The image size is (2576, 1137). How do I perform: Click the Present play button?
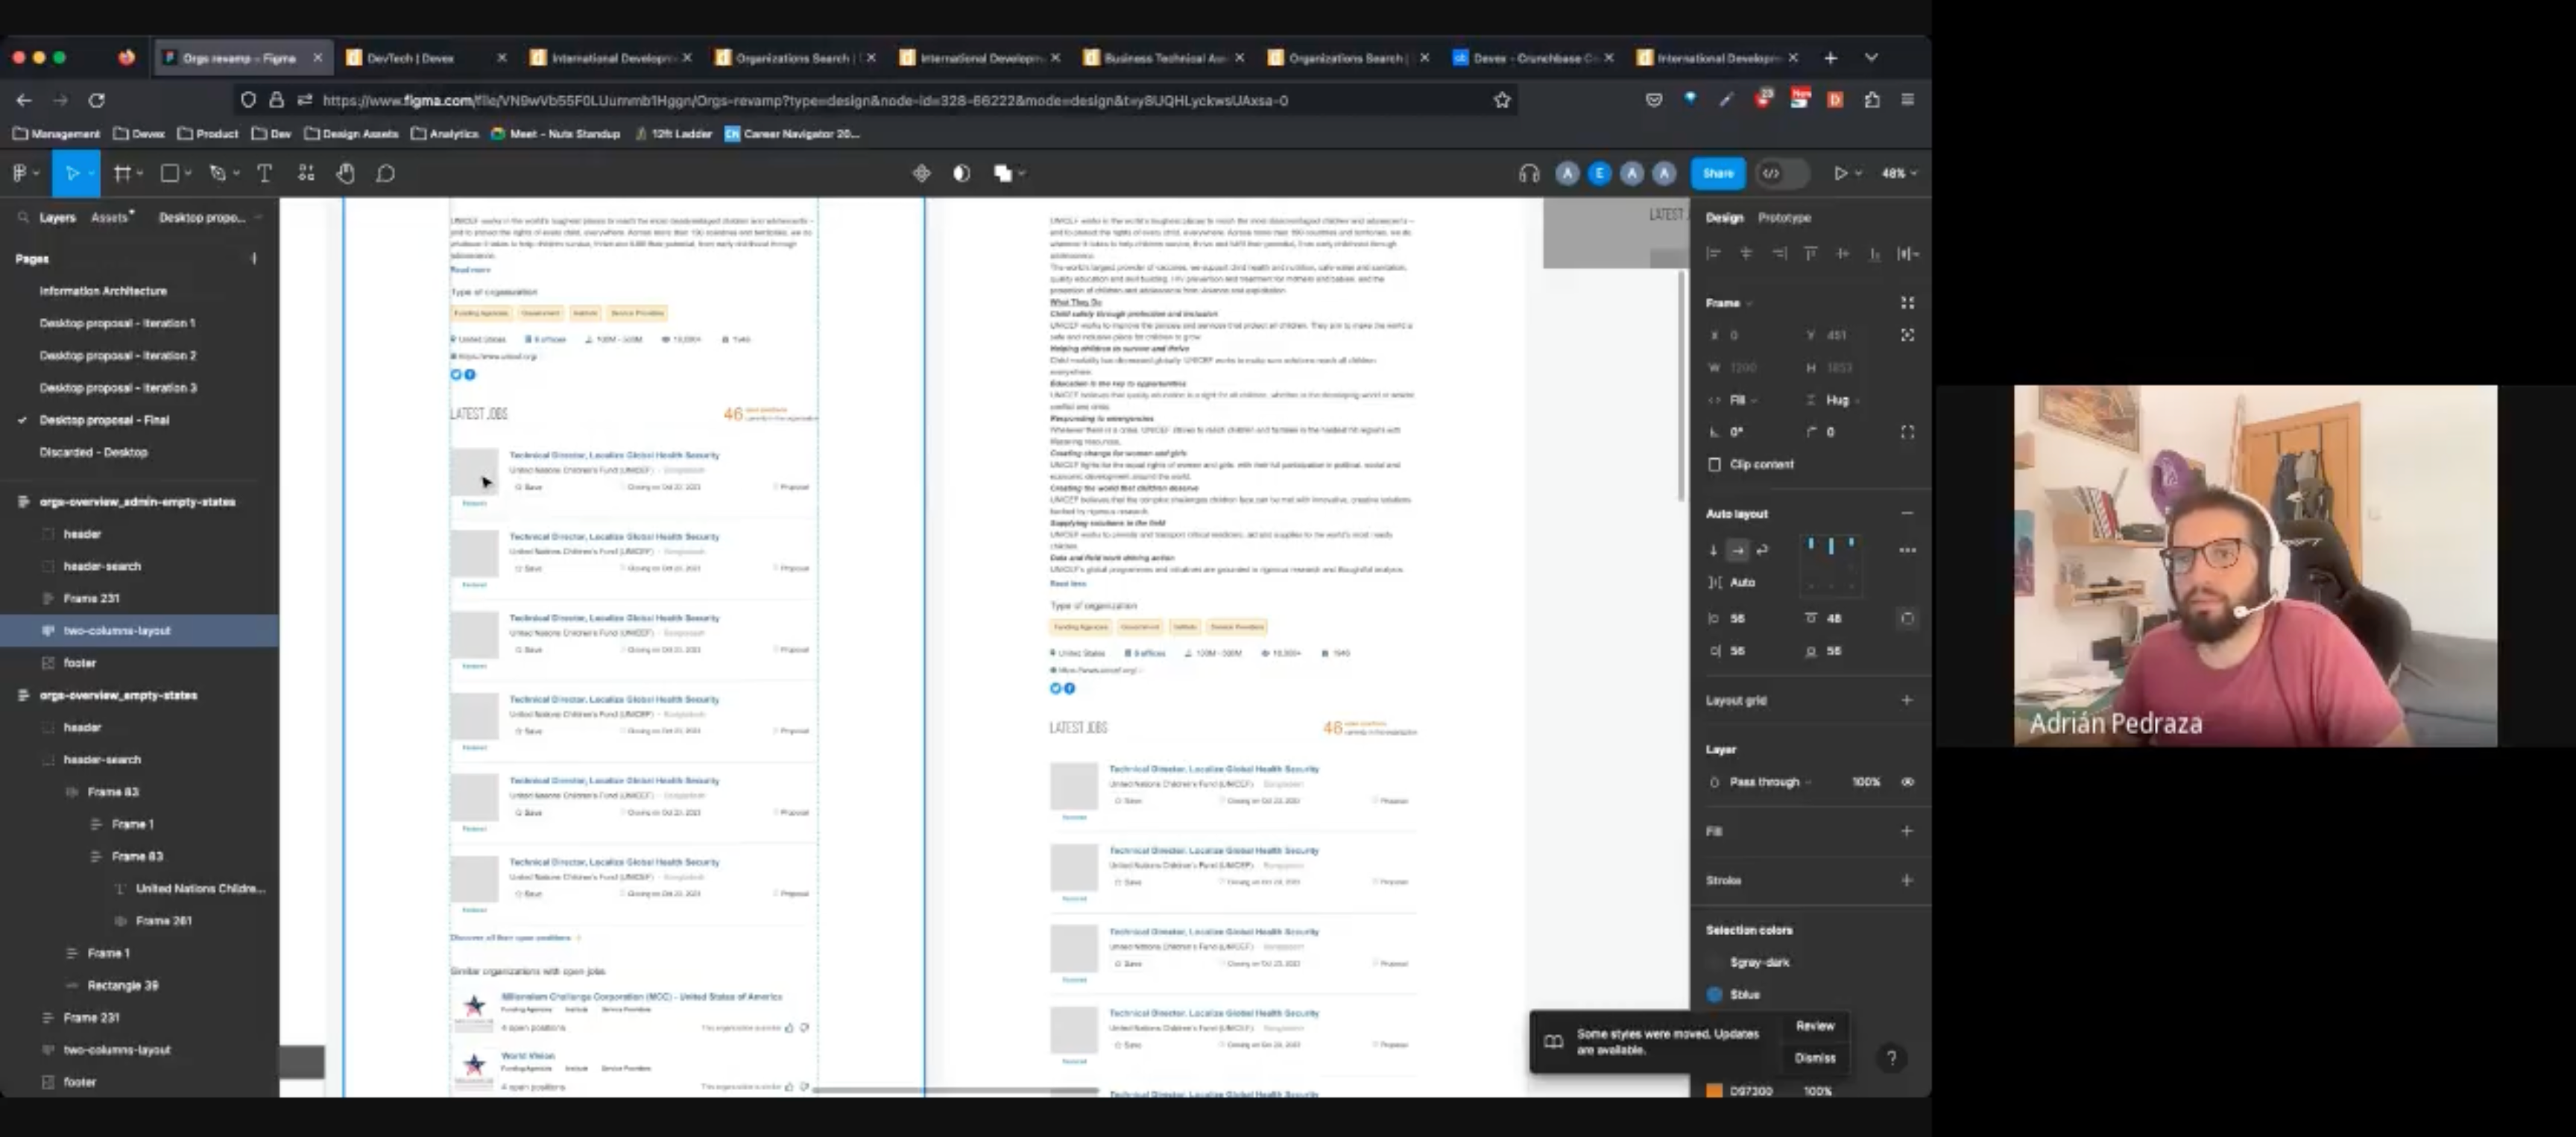coord(1839,174)
